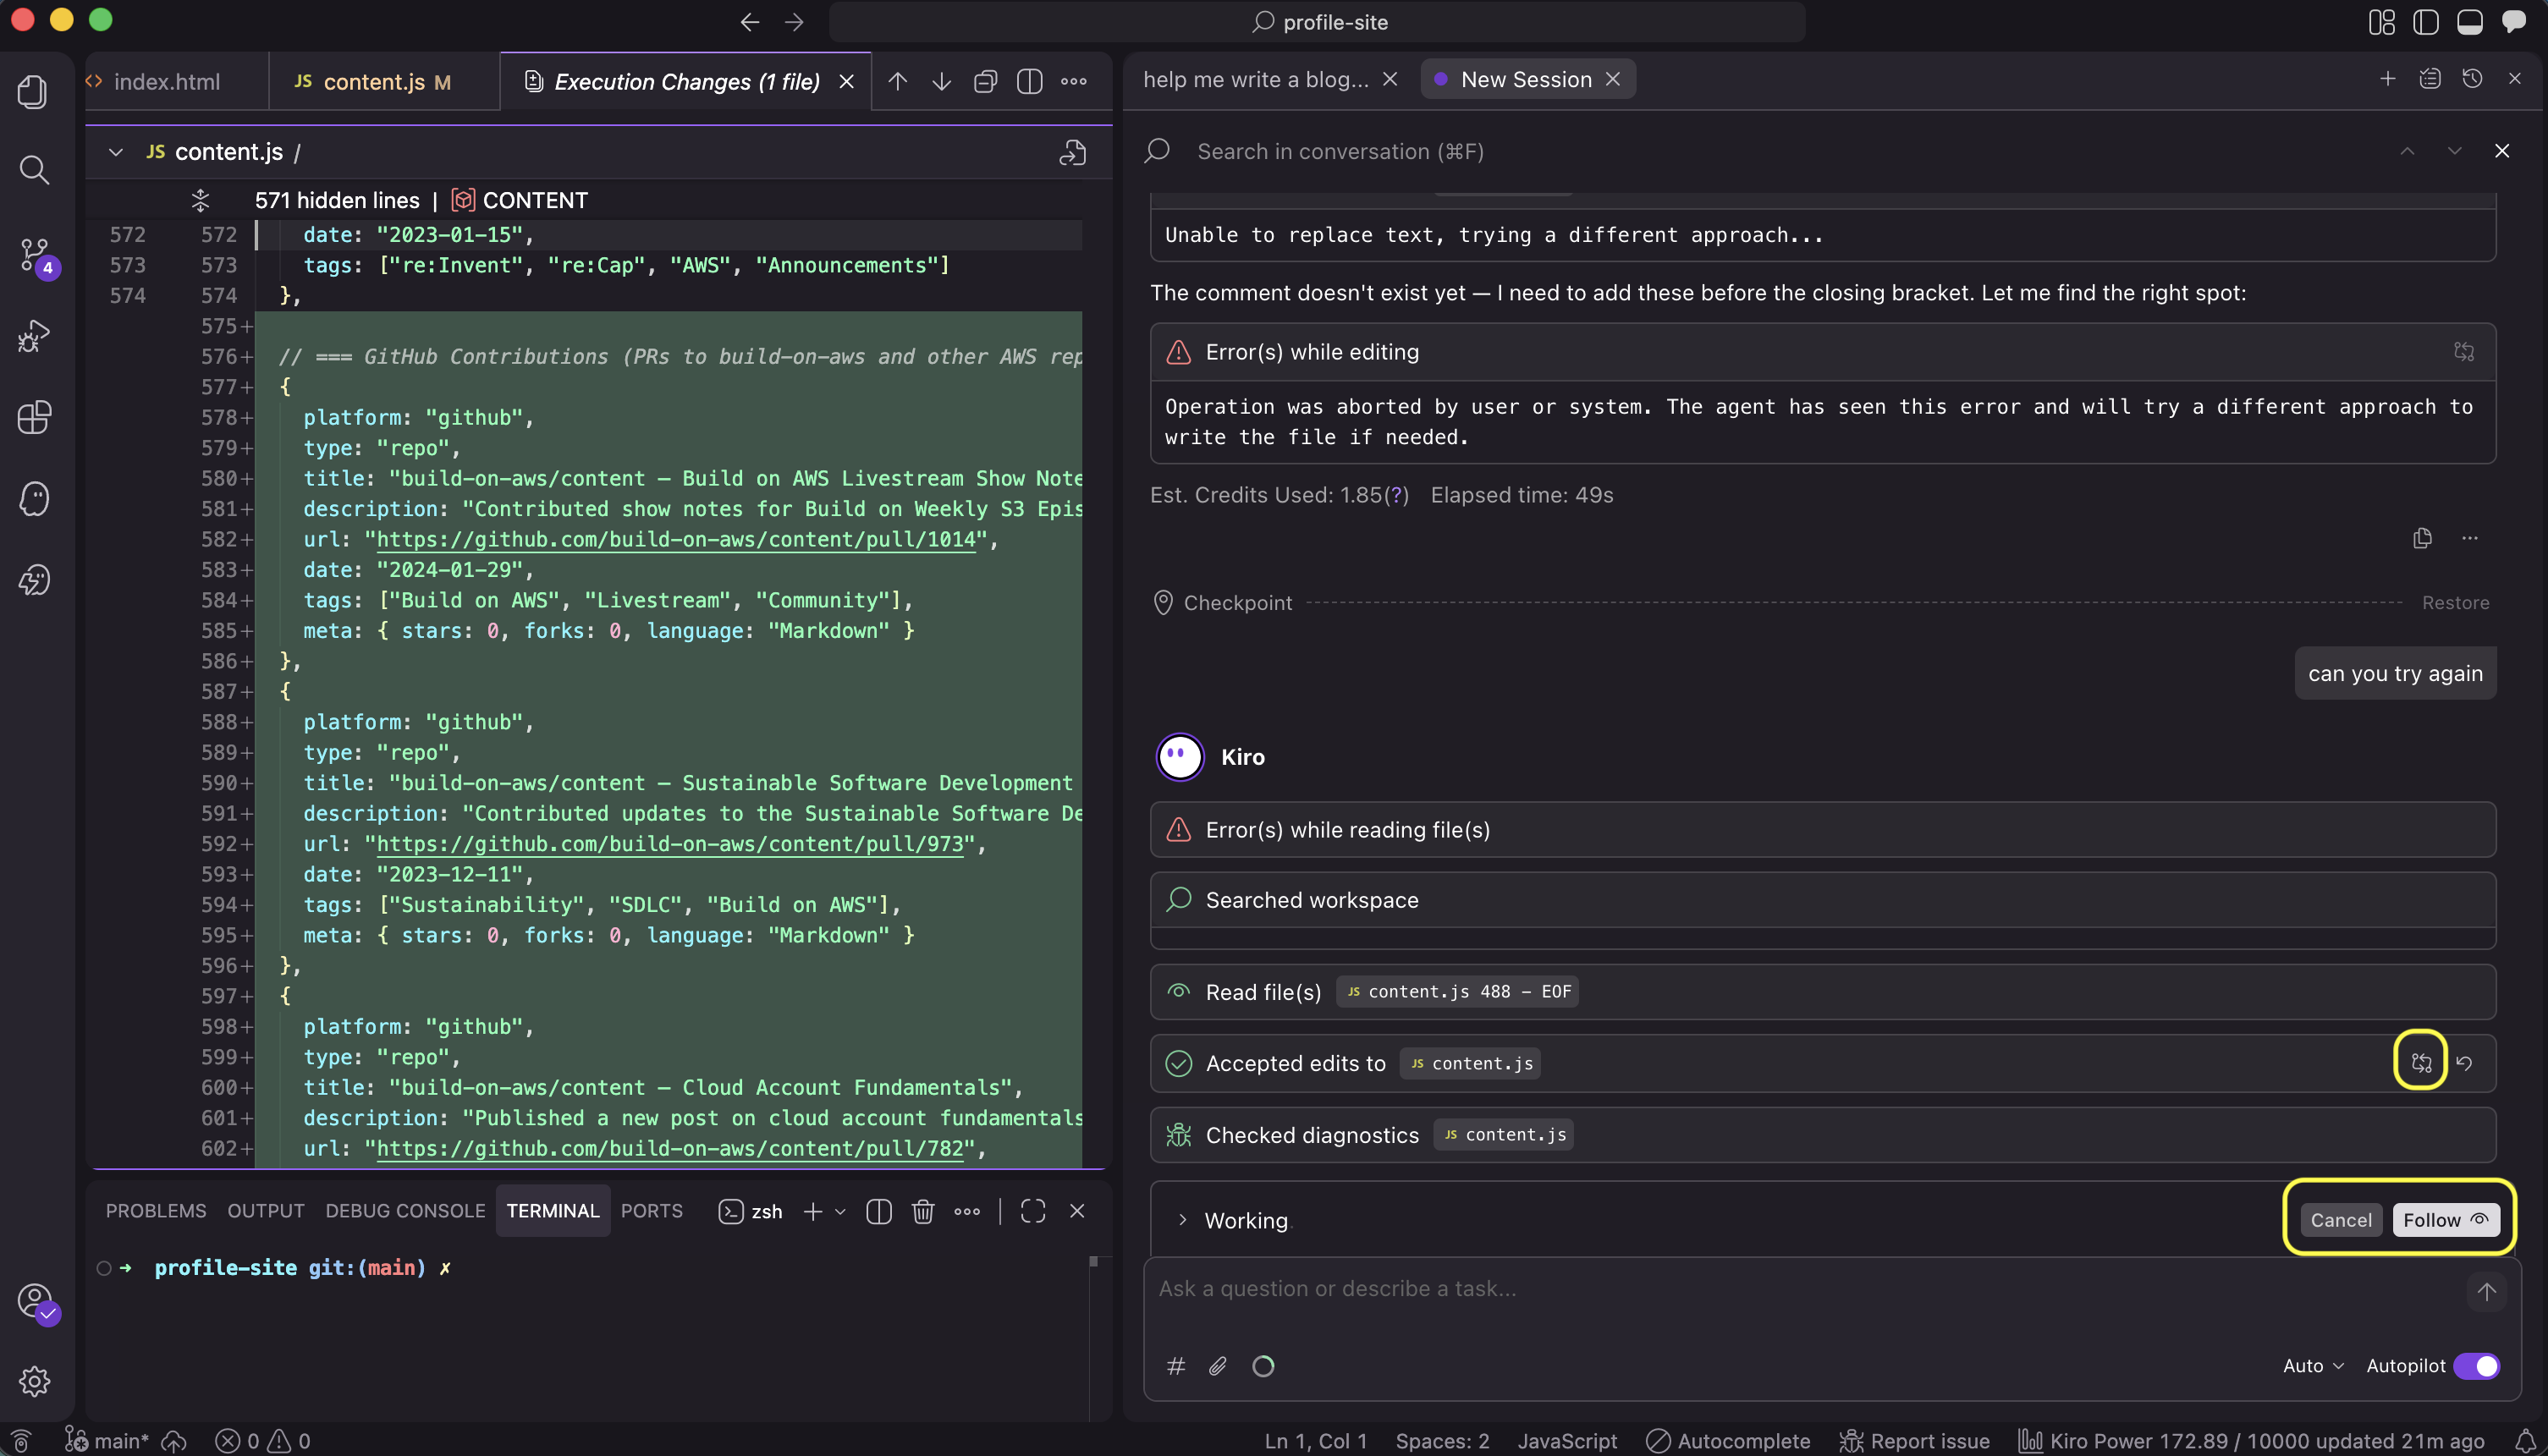Switch to the index.html tab
Viewport: 2548px width, 1456px height.
(166, 82)
